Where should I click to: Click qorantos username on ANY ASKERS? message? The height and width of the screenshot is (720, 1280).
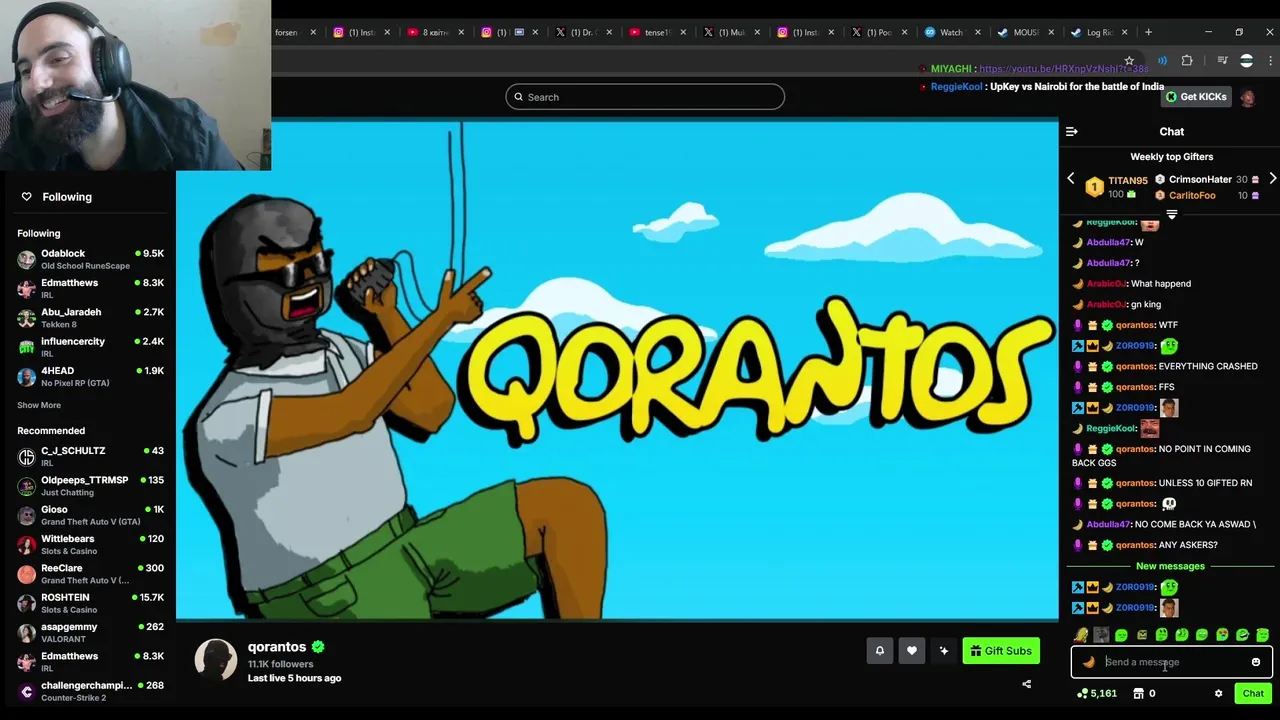[1135, 545]
